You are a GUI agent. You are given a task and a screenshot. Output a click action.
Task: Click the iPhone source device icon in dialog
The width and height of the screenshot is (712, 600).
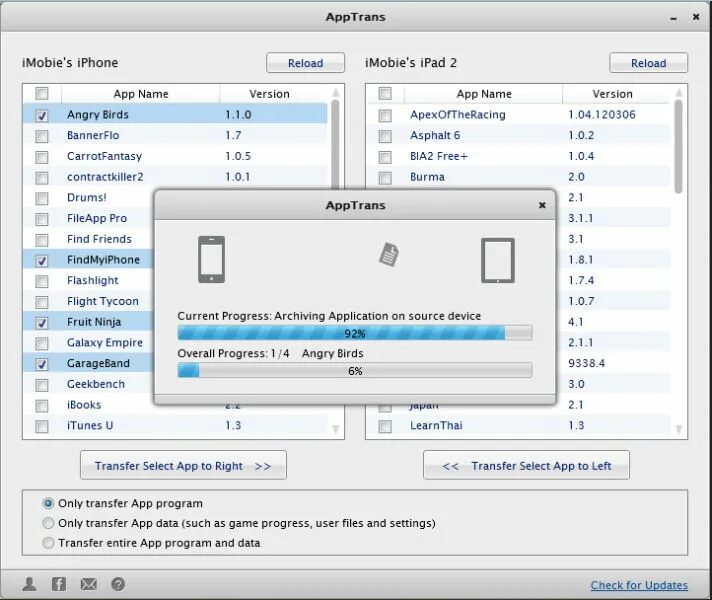(211, 259)
